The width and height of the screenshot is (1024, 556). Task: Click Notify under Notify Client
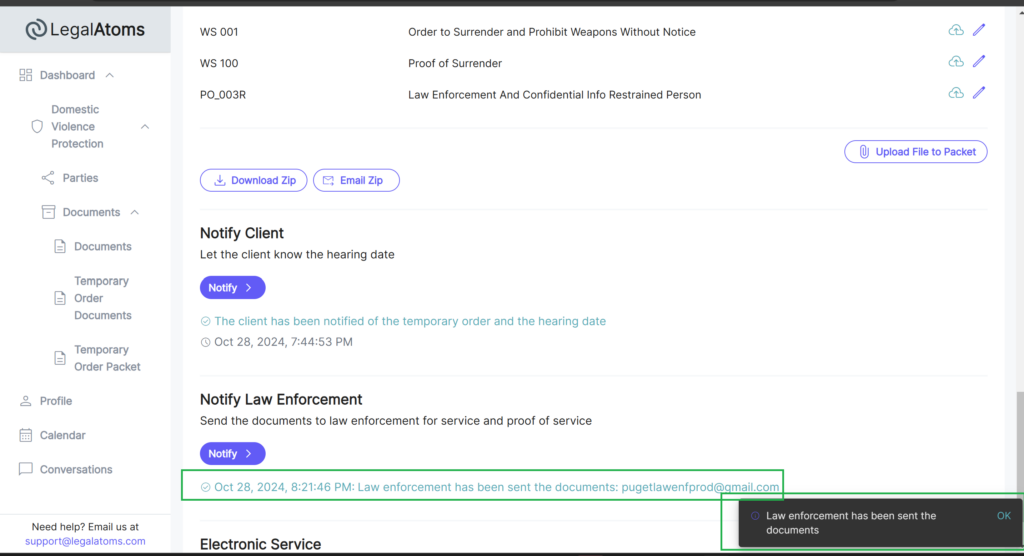(x=232, y=287)
